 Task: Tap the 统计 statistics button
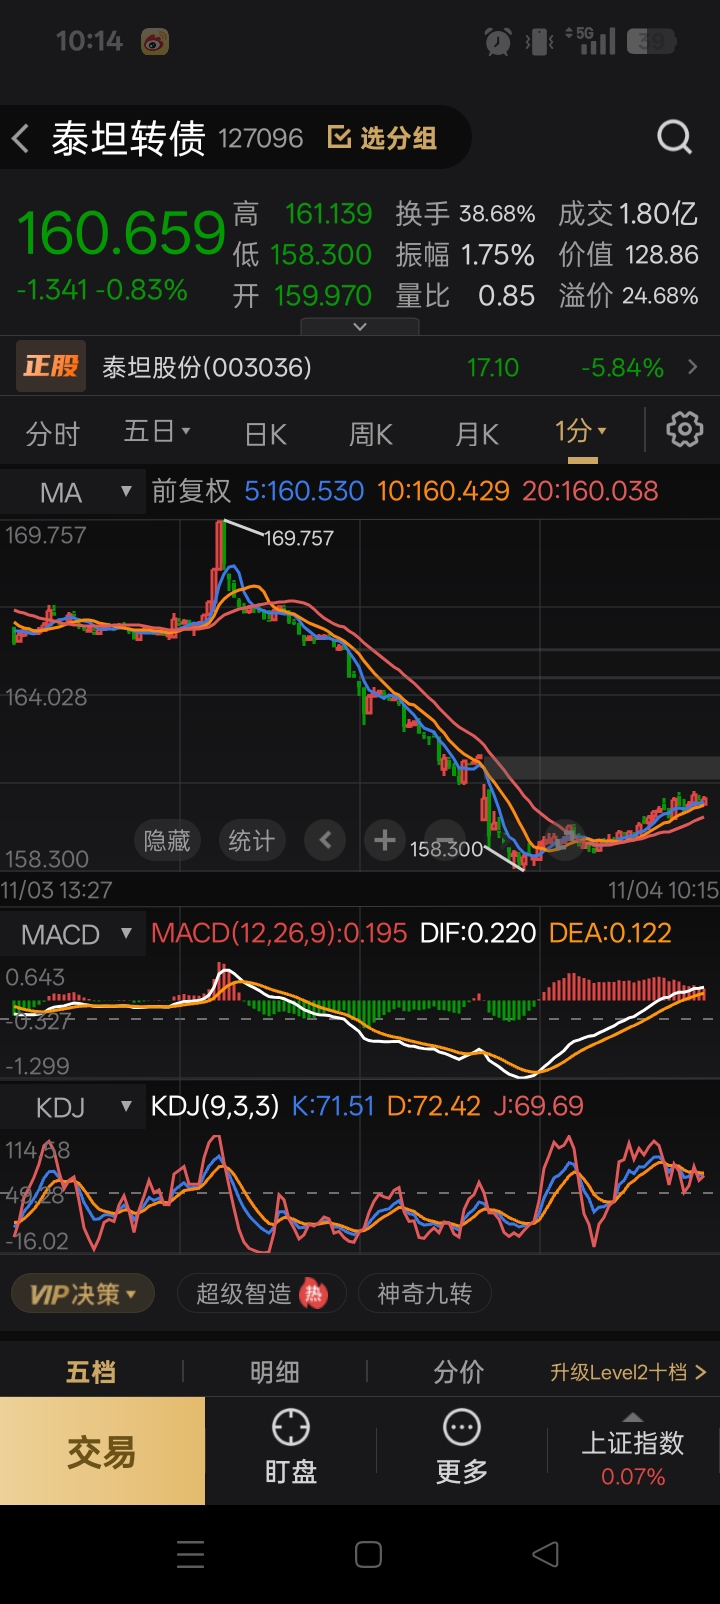pos(251,841)
